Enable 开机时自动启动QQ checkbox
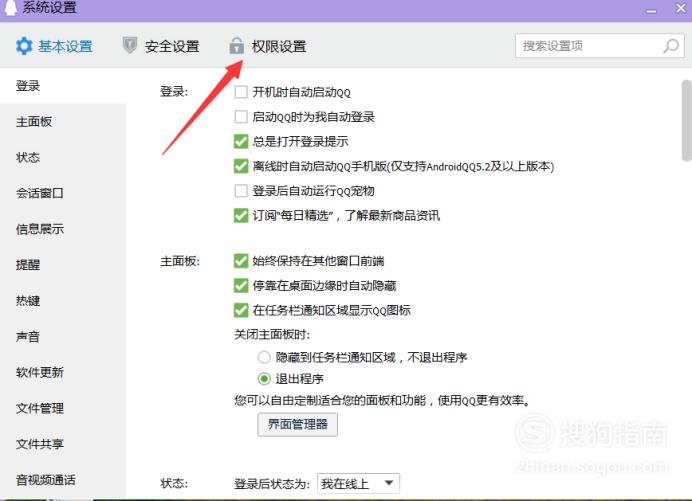This screenshot has width=692, height=501. pos(241,92)
